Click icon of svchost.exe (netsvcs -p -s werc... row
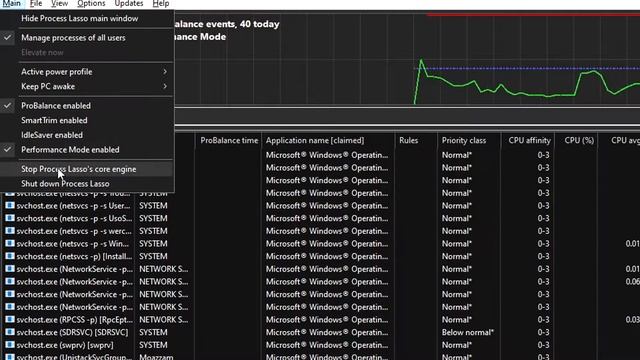Viewport: 640px width, 360px height. point(10,231)
